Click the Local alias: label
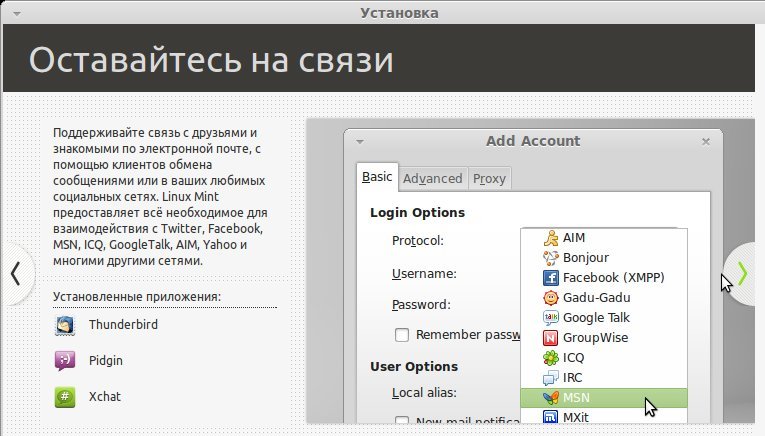Image resolution: width=765 pixels, height=436 pixels. click(424, 393)
